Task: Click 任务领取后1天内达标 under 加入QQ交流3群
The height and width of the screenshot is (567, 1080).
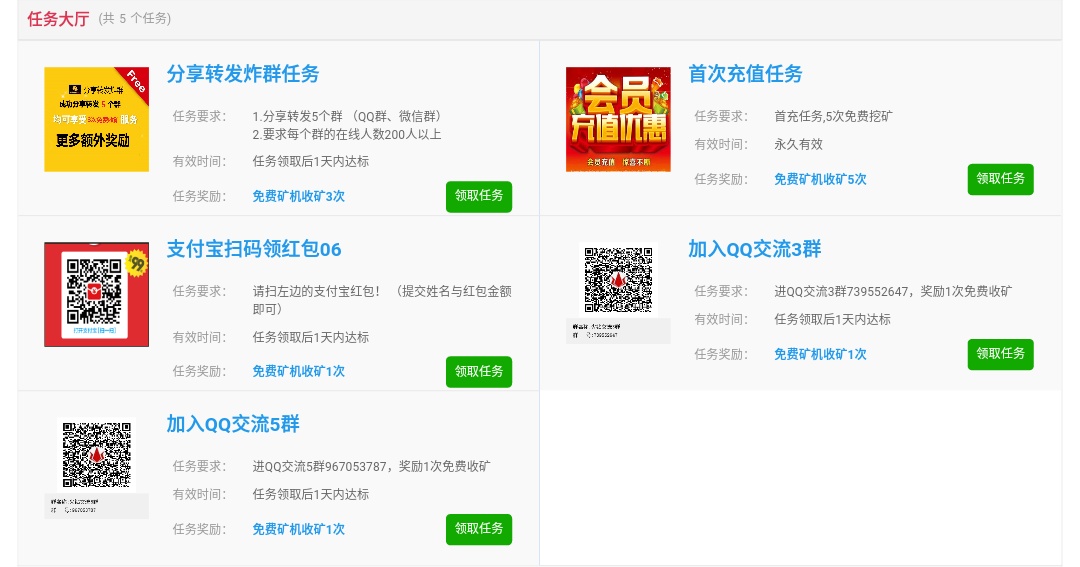Action: point(832,320)
